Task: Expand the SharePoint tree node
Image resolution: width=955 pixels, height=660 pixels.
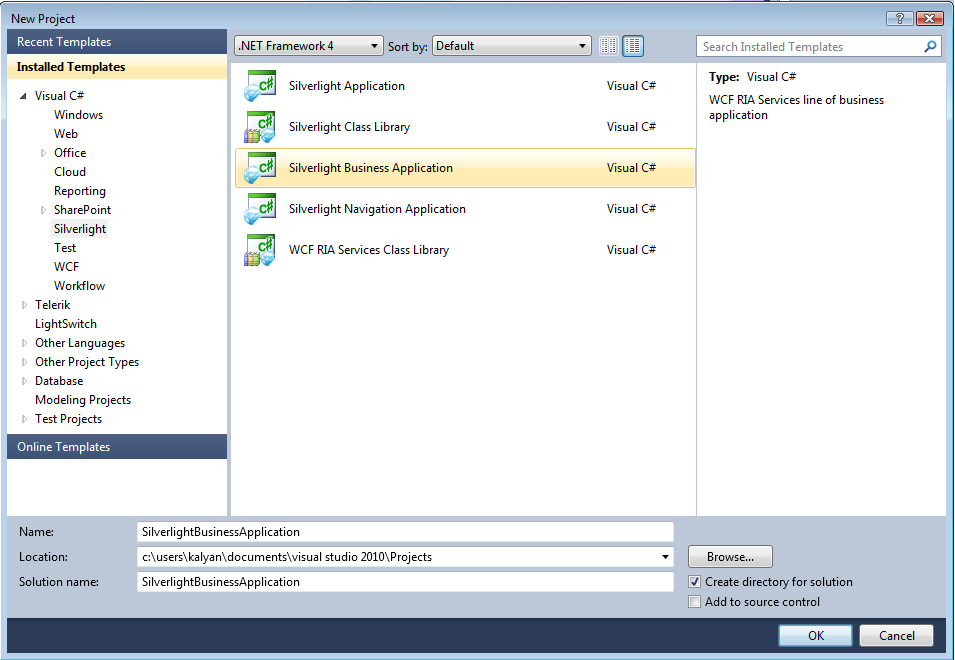Action: (43, 210)
